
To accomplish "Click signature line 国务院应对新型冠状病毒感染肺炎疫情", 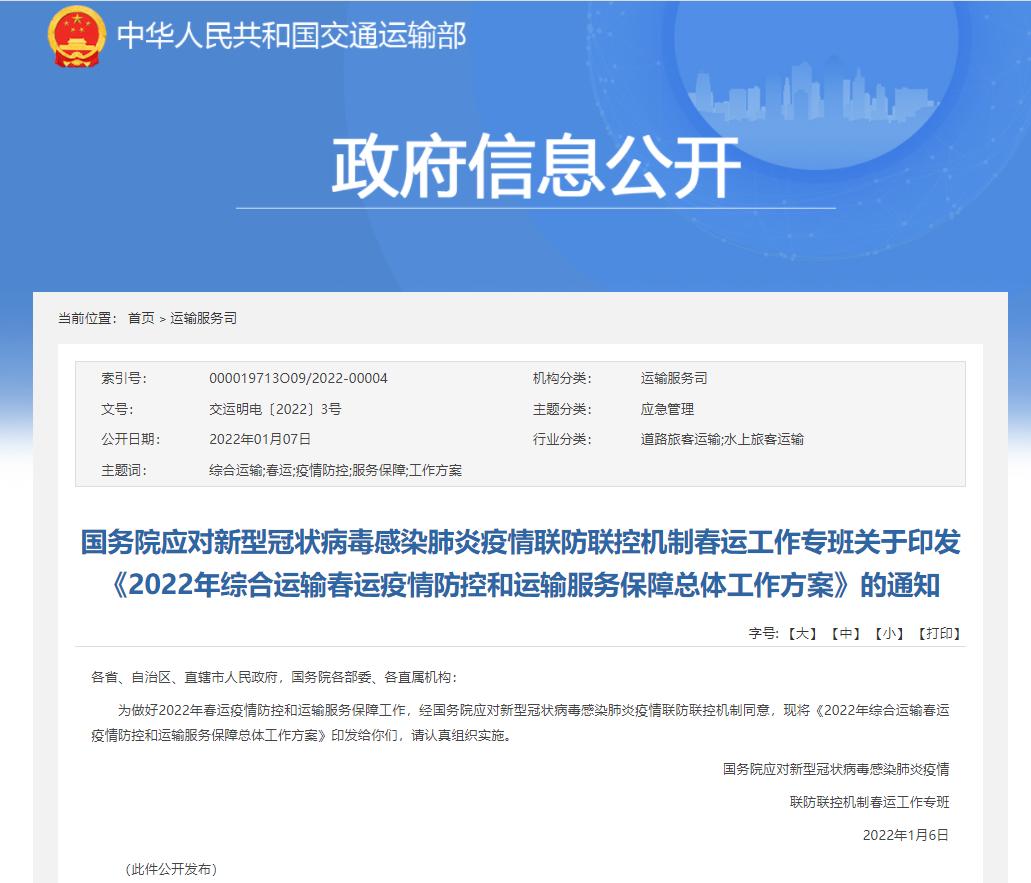I will click(x=836, y=769).
